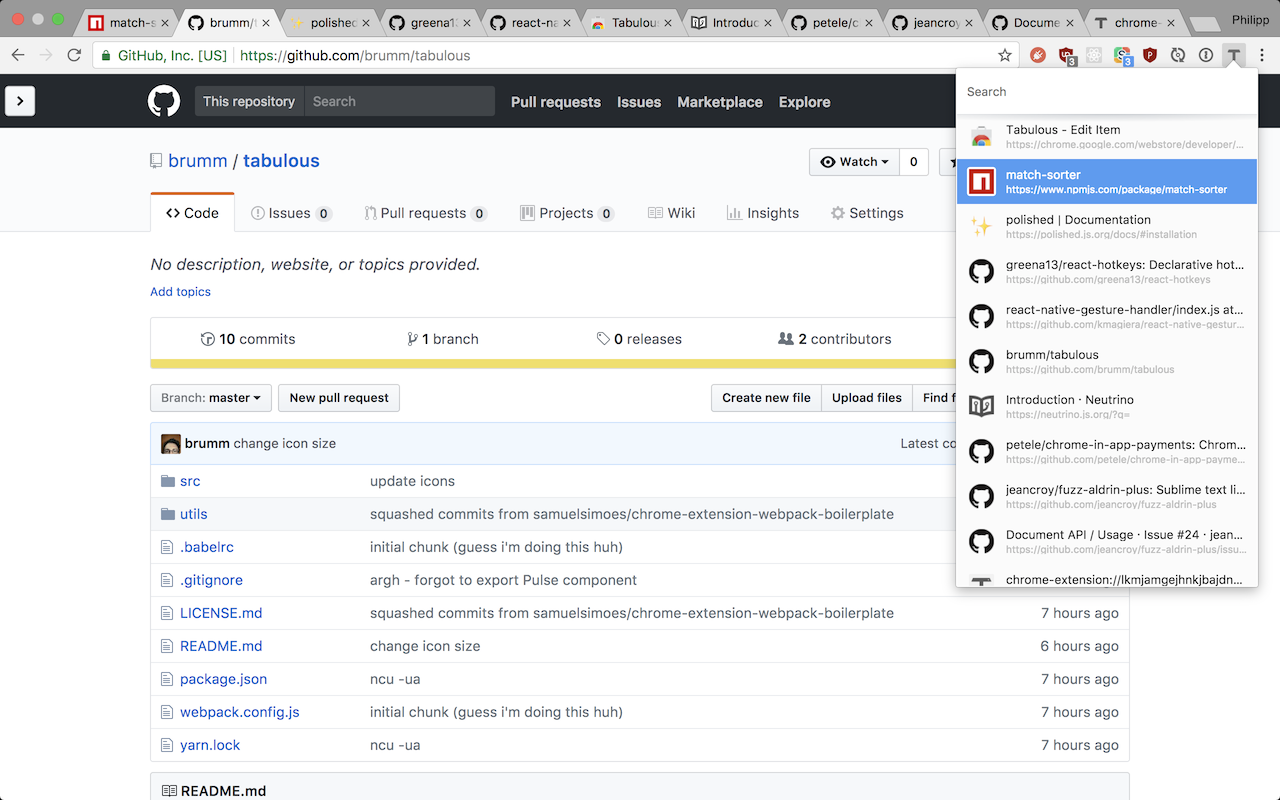Click the React DevTools extension icon
This screenshot has height=800, width=1280.
[1094, 56]
